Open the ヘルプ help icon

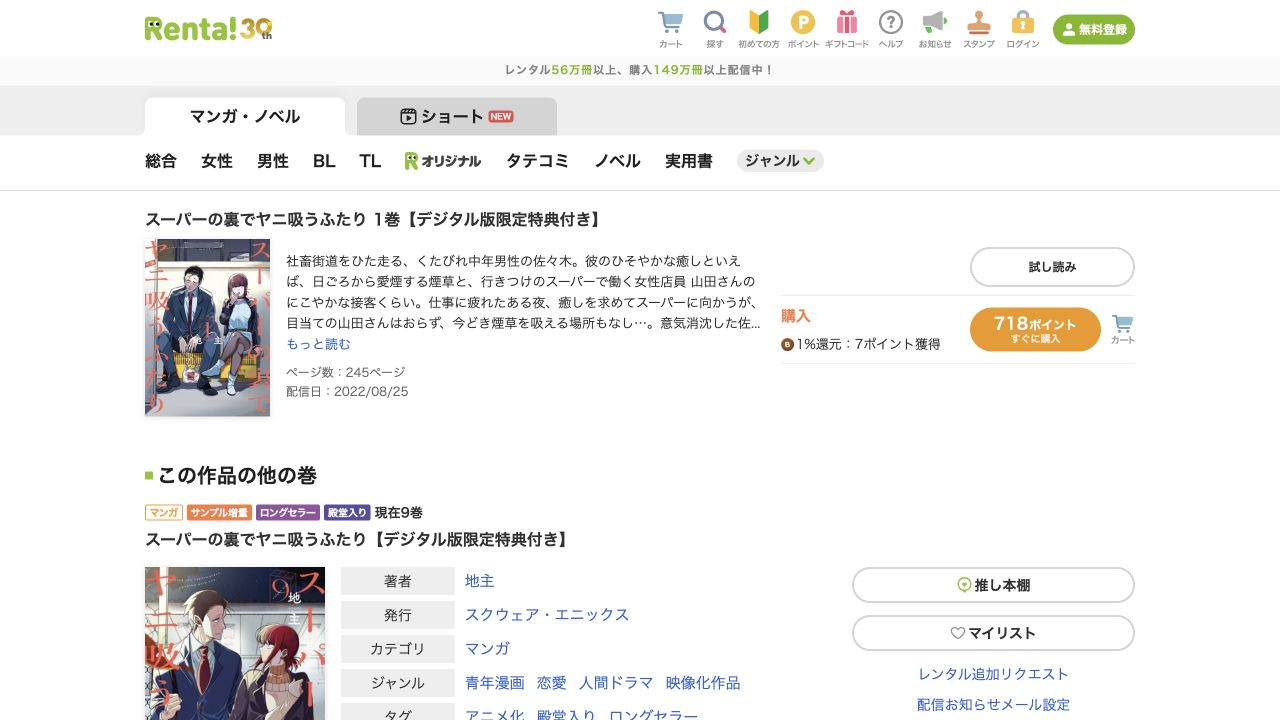coord(891,29)
